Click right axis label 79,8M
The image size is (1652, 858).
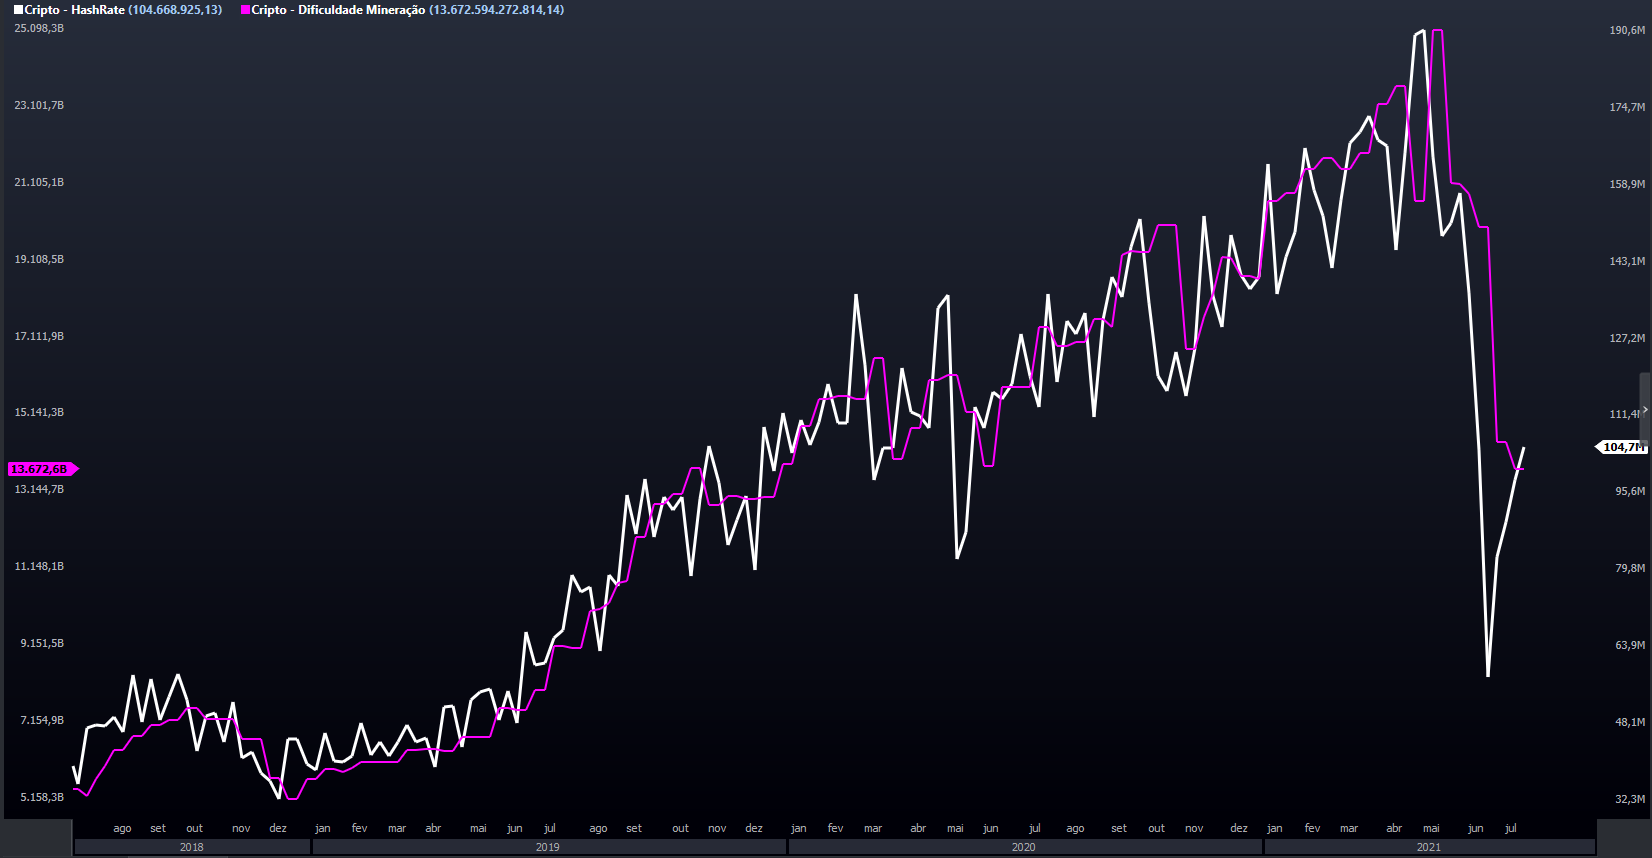click(x=1630, y=568)
